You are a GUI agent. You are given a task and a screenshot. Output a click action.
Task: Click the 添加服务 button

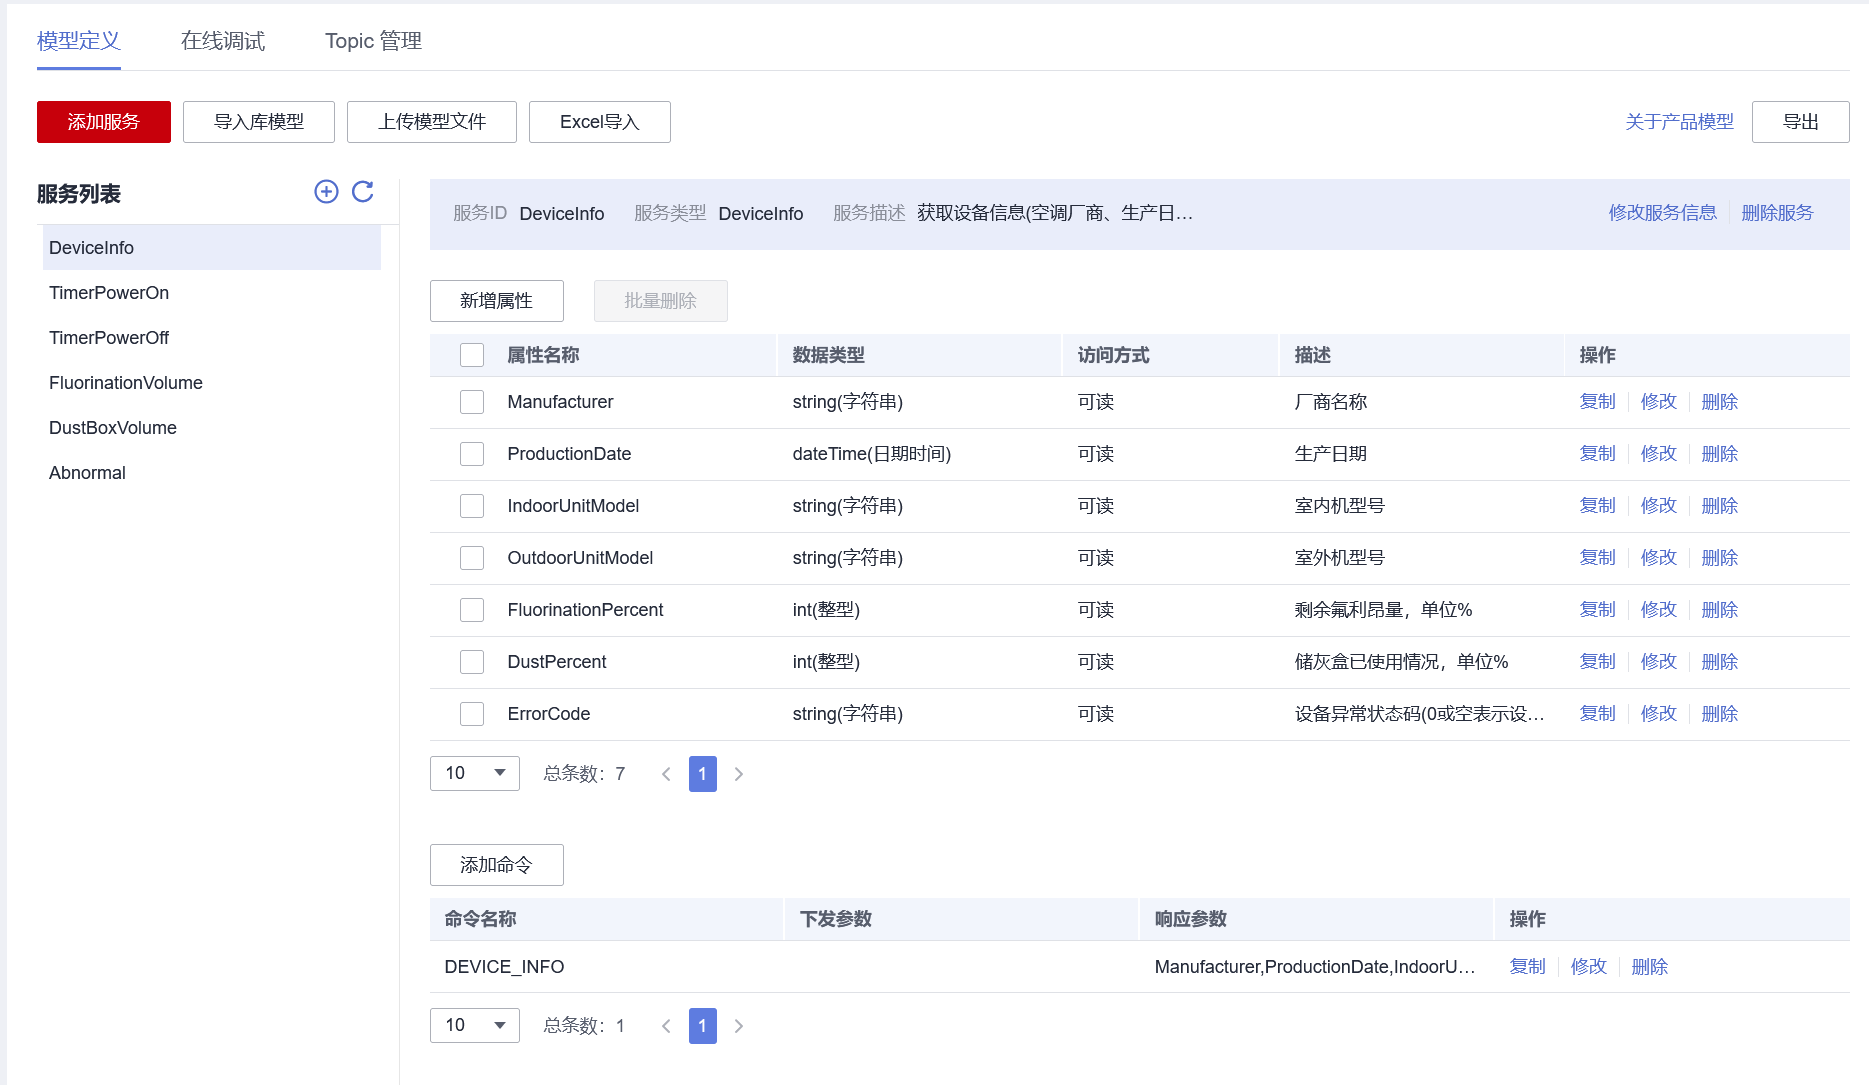(103, 121)
